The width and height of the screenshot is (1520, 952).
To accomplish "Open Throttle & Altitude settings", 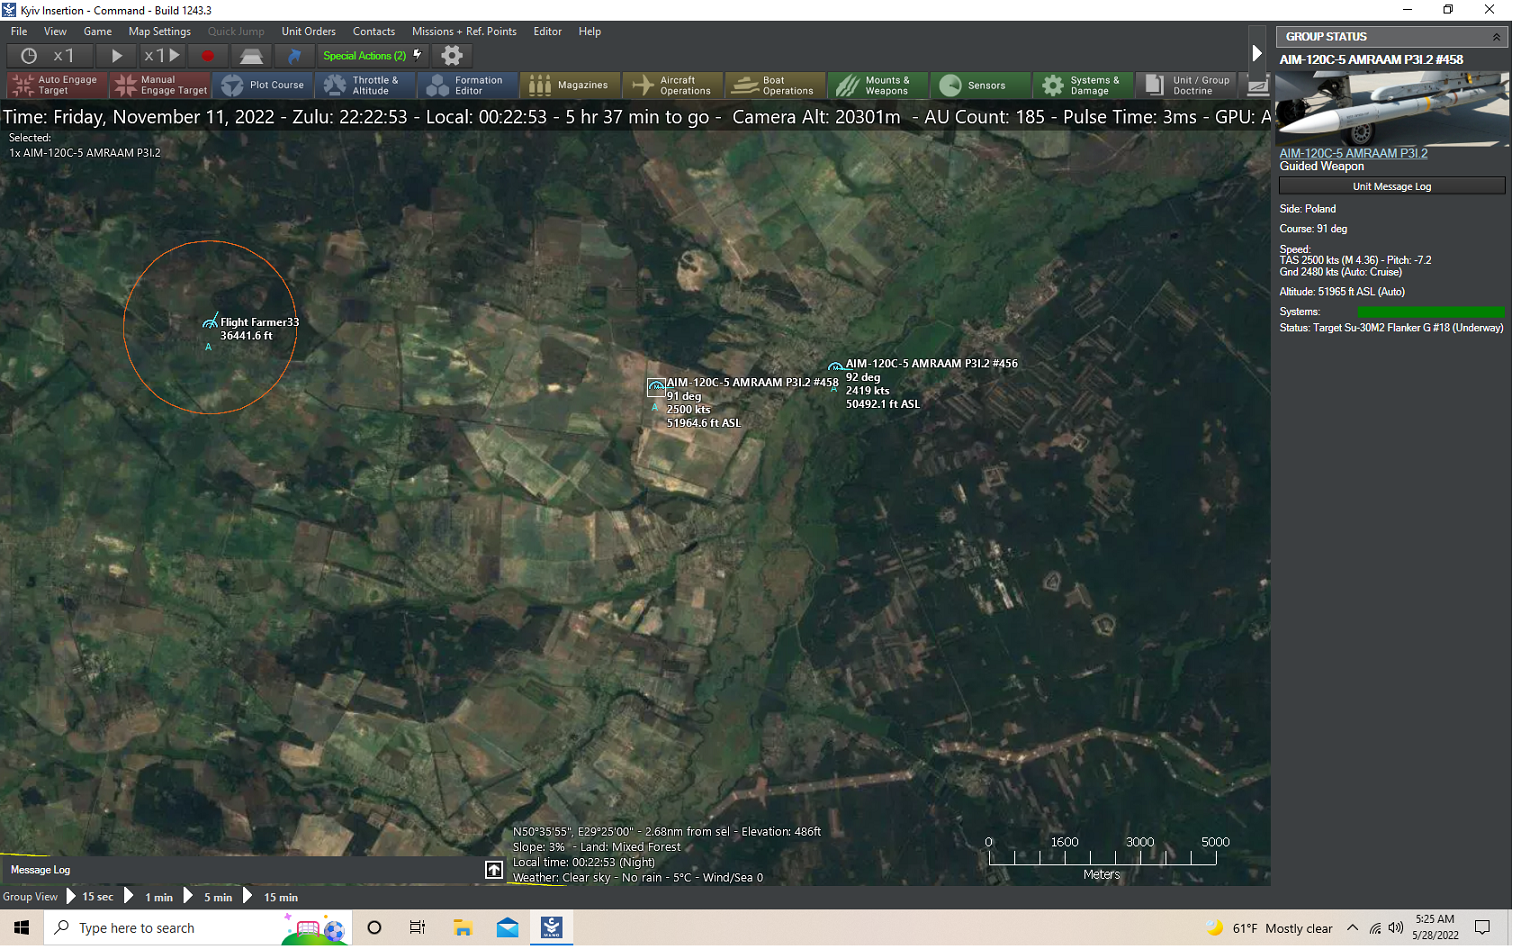I will click(x=366, y=85).
